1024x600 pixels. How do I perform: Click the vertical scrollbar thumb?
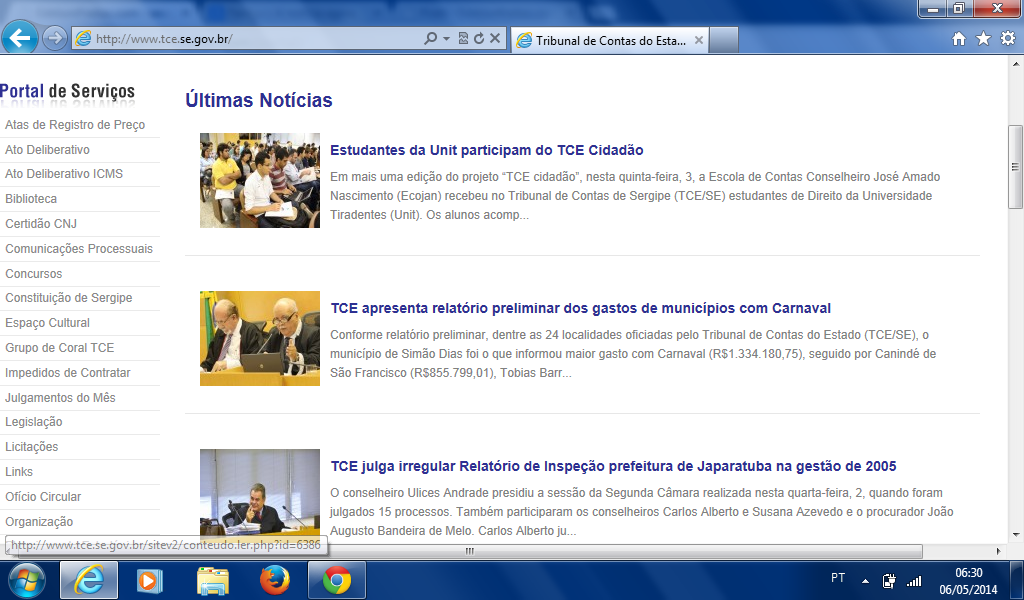pos(1016,167)
